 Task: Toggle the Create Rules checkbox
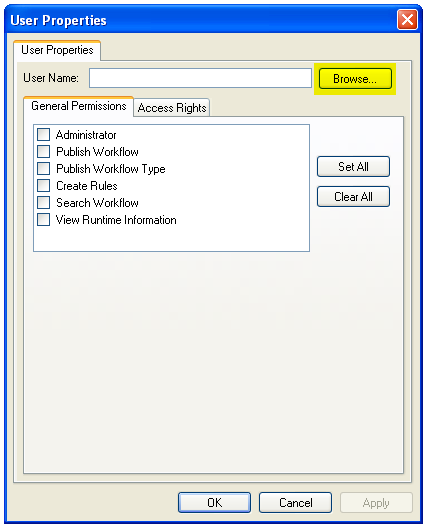click(43, 186)
